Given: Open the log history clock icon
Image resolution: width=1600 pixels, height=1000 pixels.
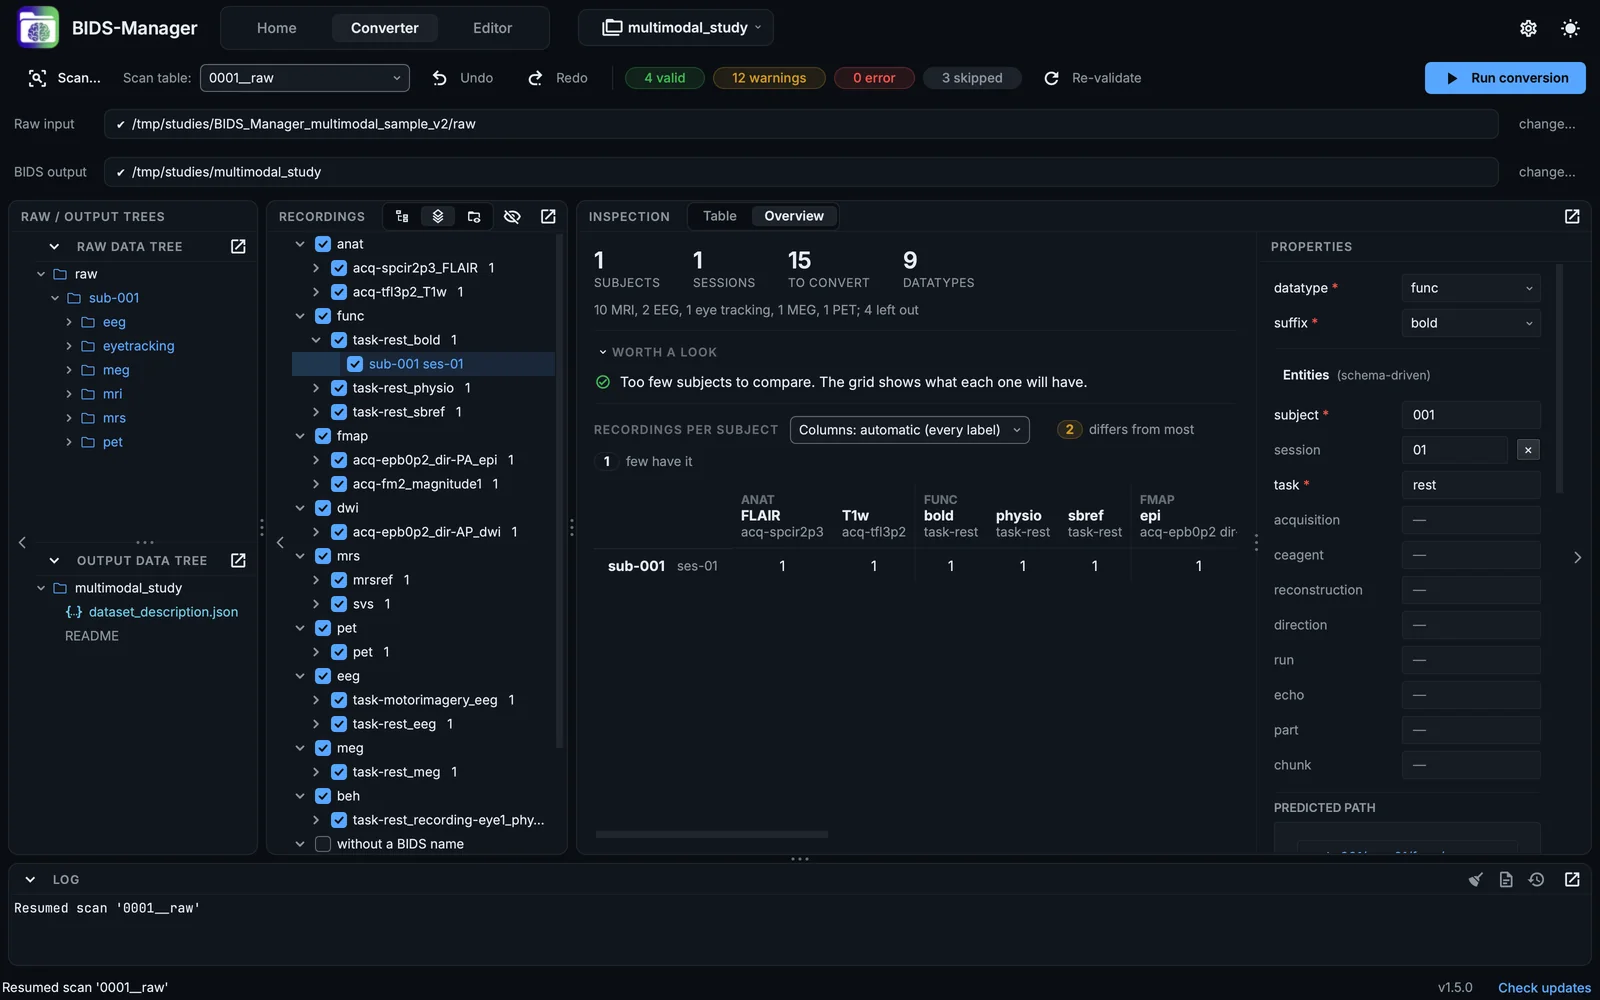Looking at the screenshot, I should click(x=1537, y=879).
